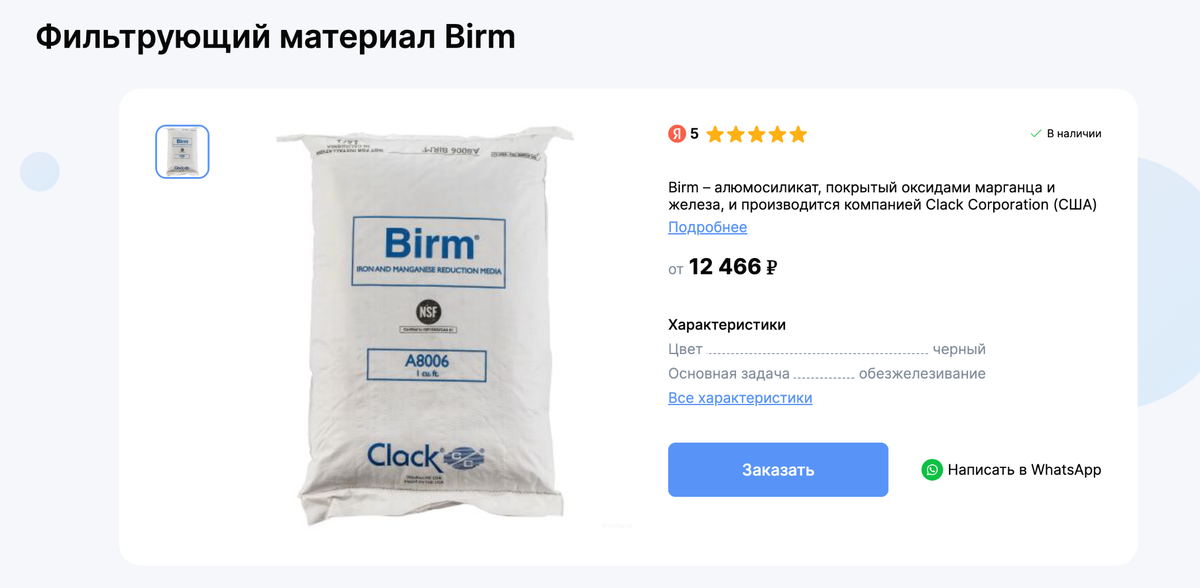Image resolution: width=1200 pixels, height=588 pixels.
Task: Click the 'В наличии' status label
Action: pos(1074,134)
